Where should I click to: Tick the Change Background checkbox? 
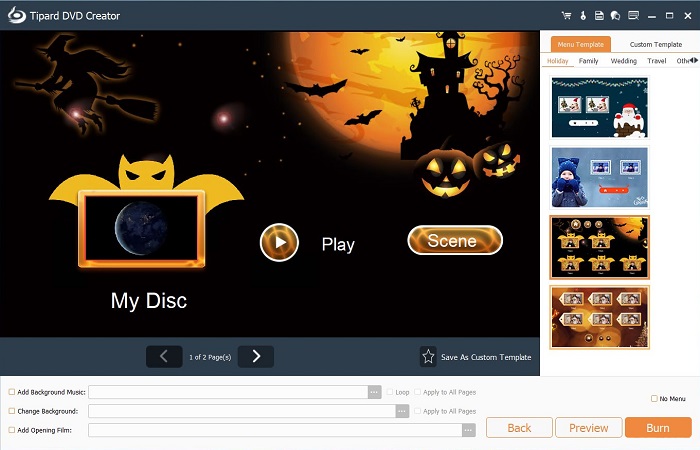coord(12,411)
